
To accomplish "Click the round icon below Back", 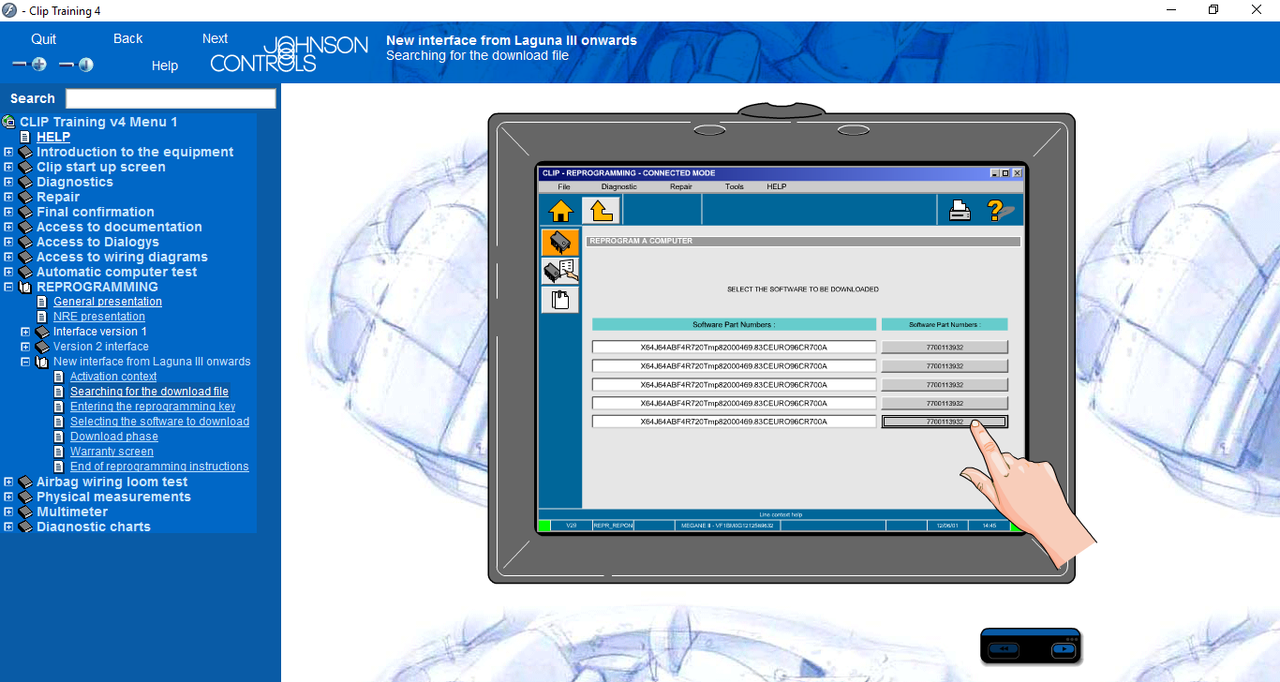I will pos(86,64).
